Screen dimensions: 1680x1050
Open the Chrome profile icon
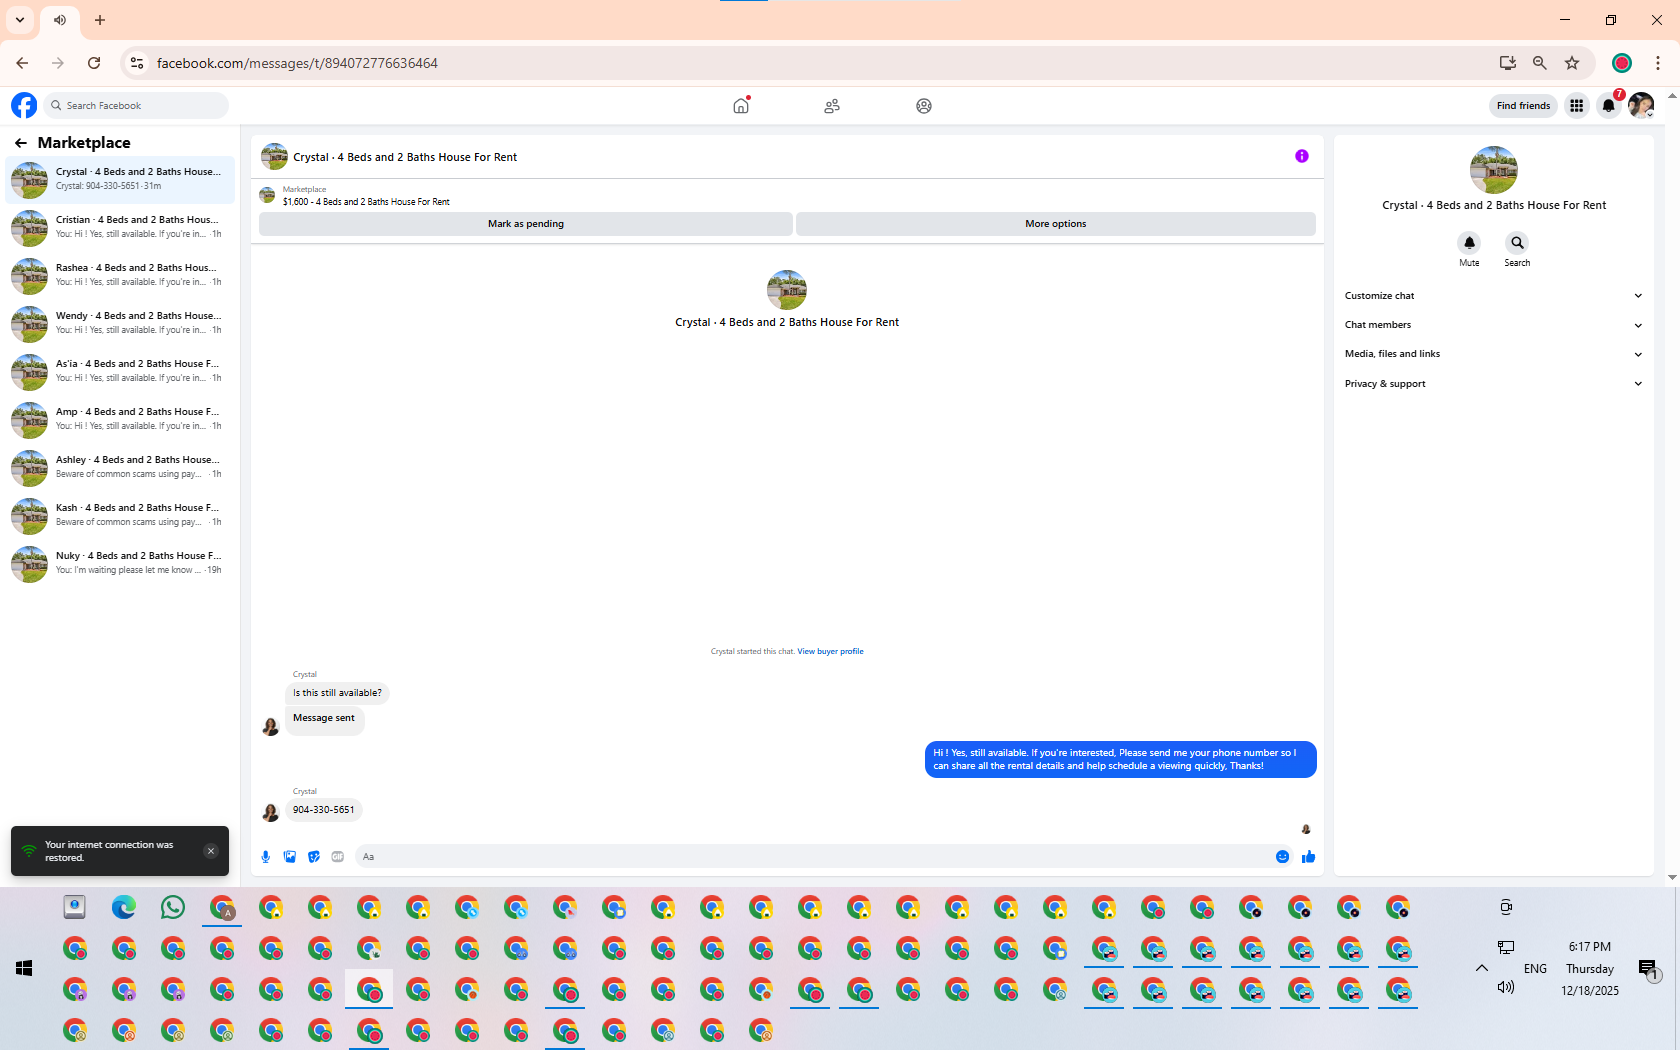[1622, 63]
